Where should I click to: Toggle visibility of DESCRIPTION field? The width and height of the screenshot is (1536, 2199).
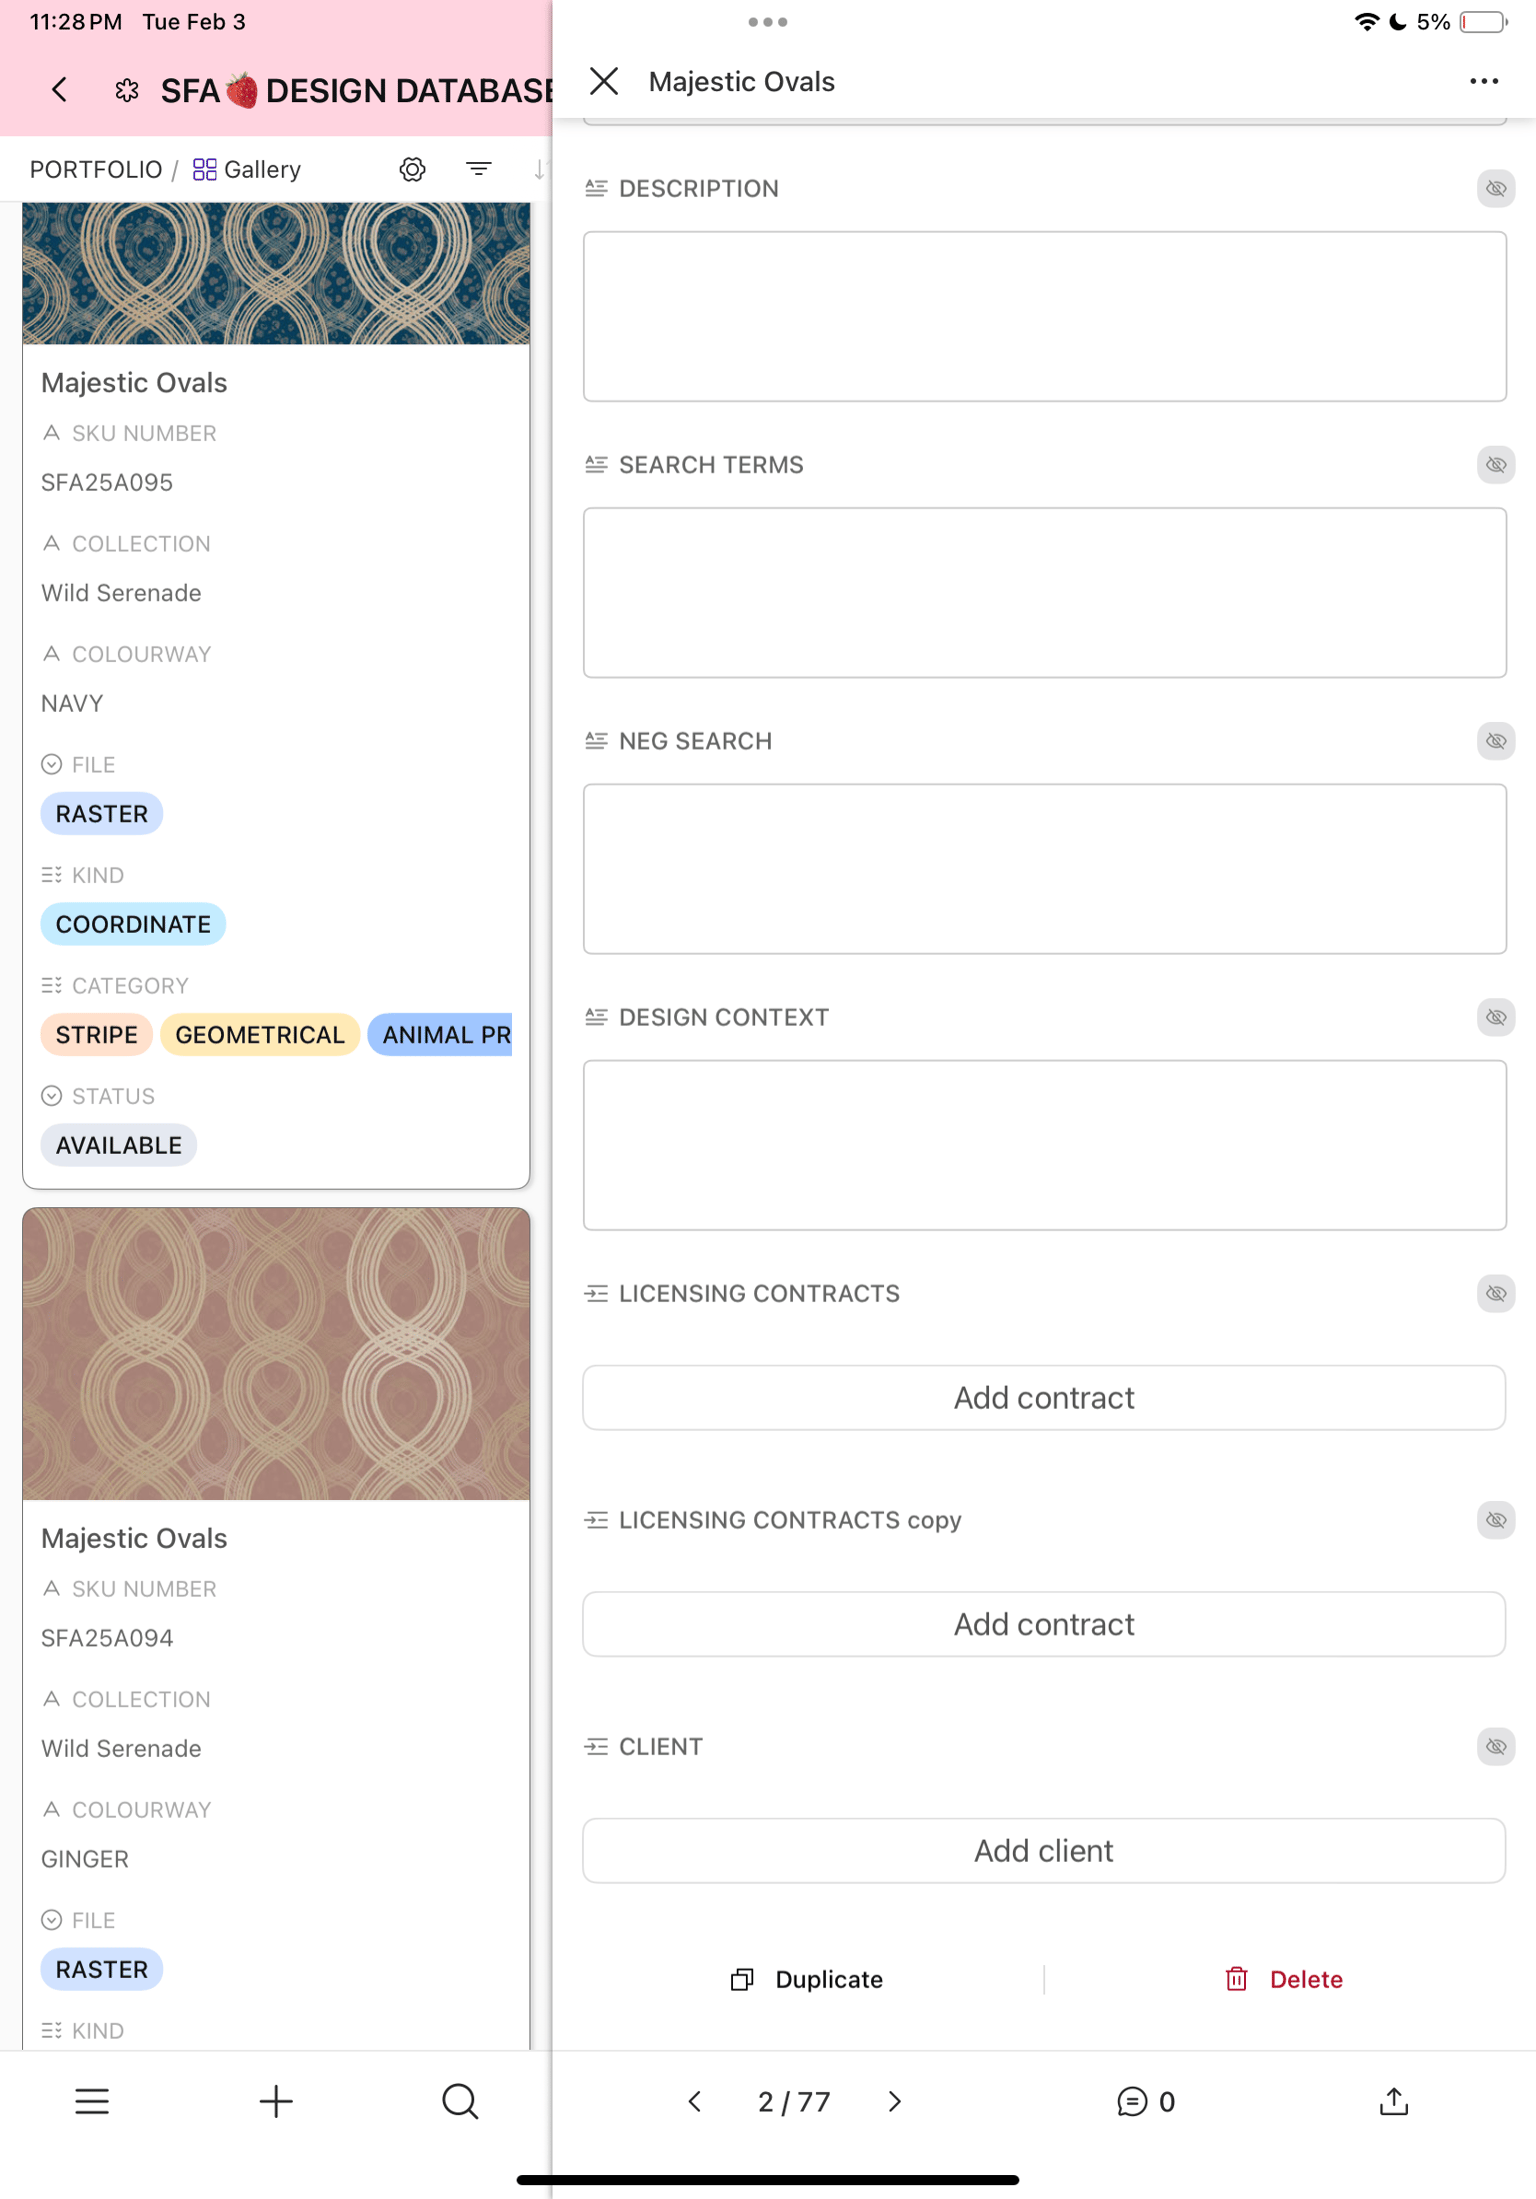[1496, 188]
